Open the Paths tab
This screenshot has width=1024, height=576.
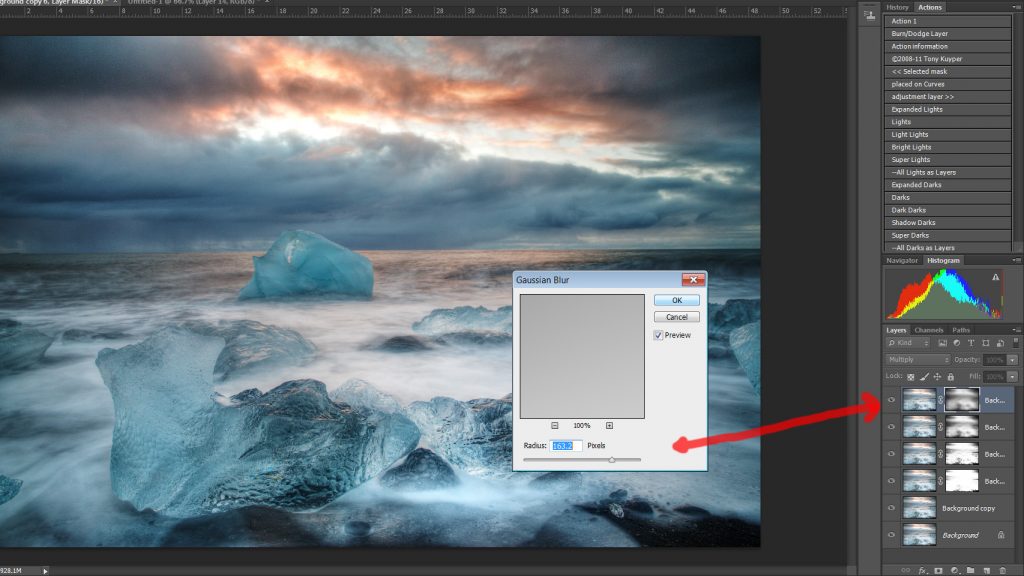(961, 330)
